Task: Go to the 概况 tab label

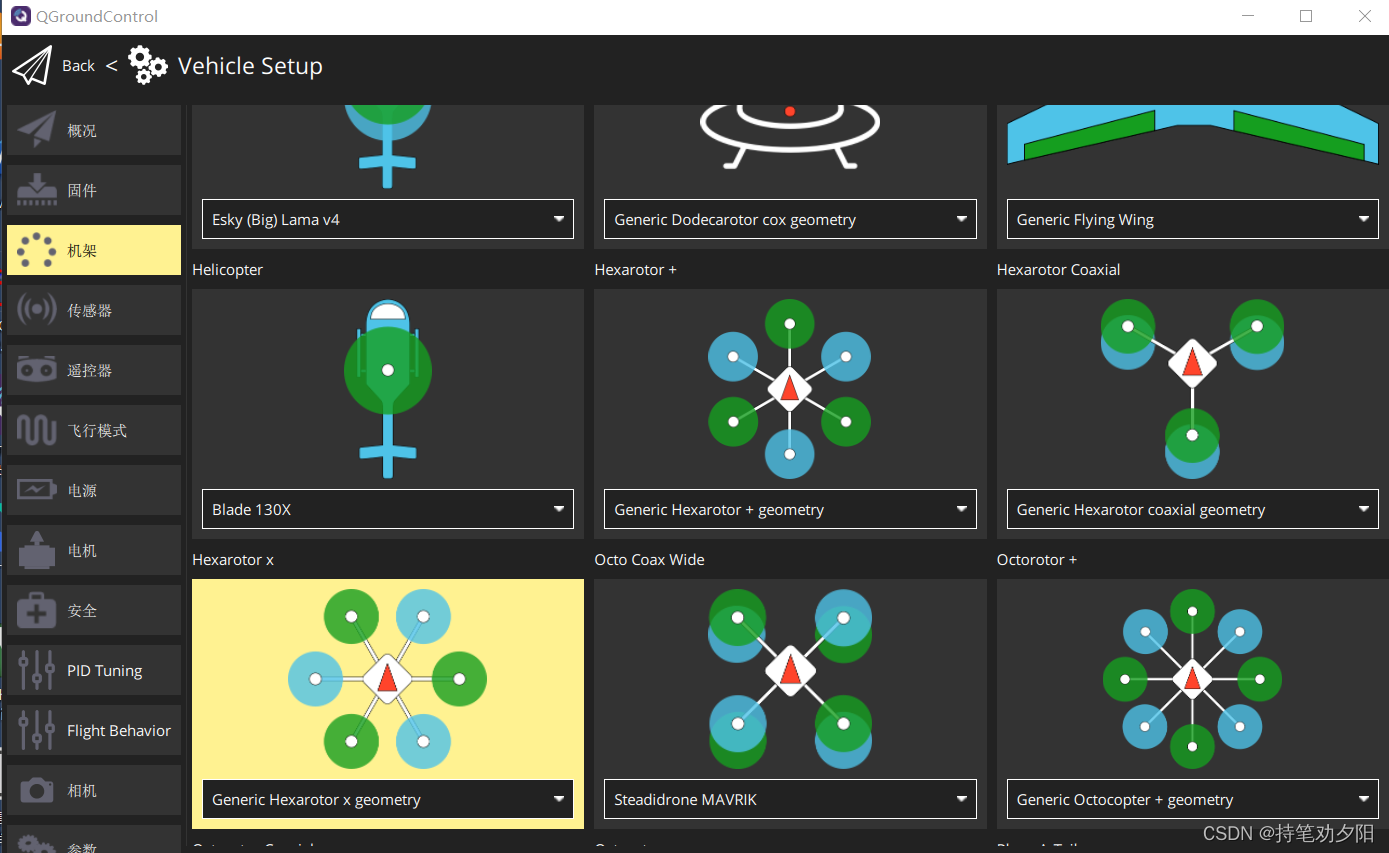Action: [x=82, y=131]
